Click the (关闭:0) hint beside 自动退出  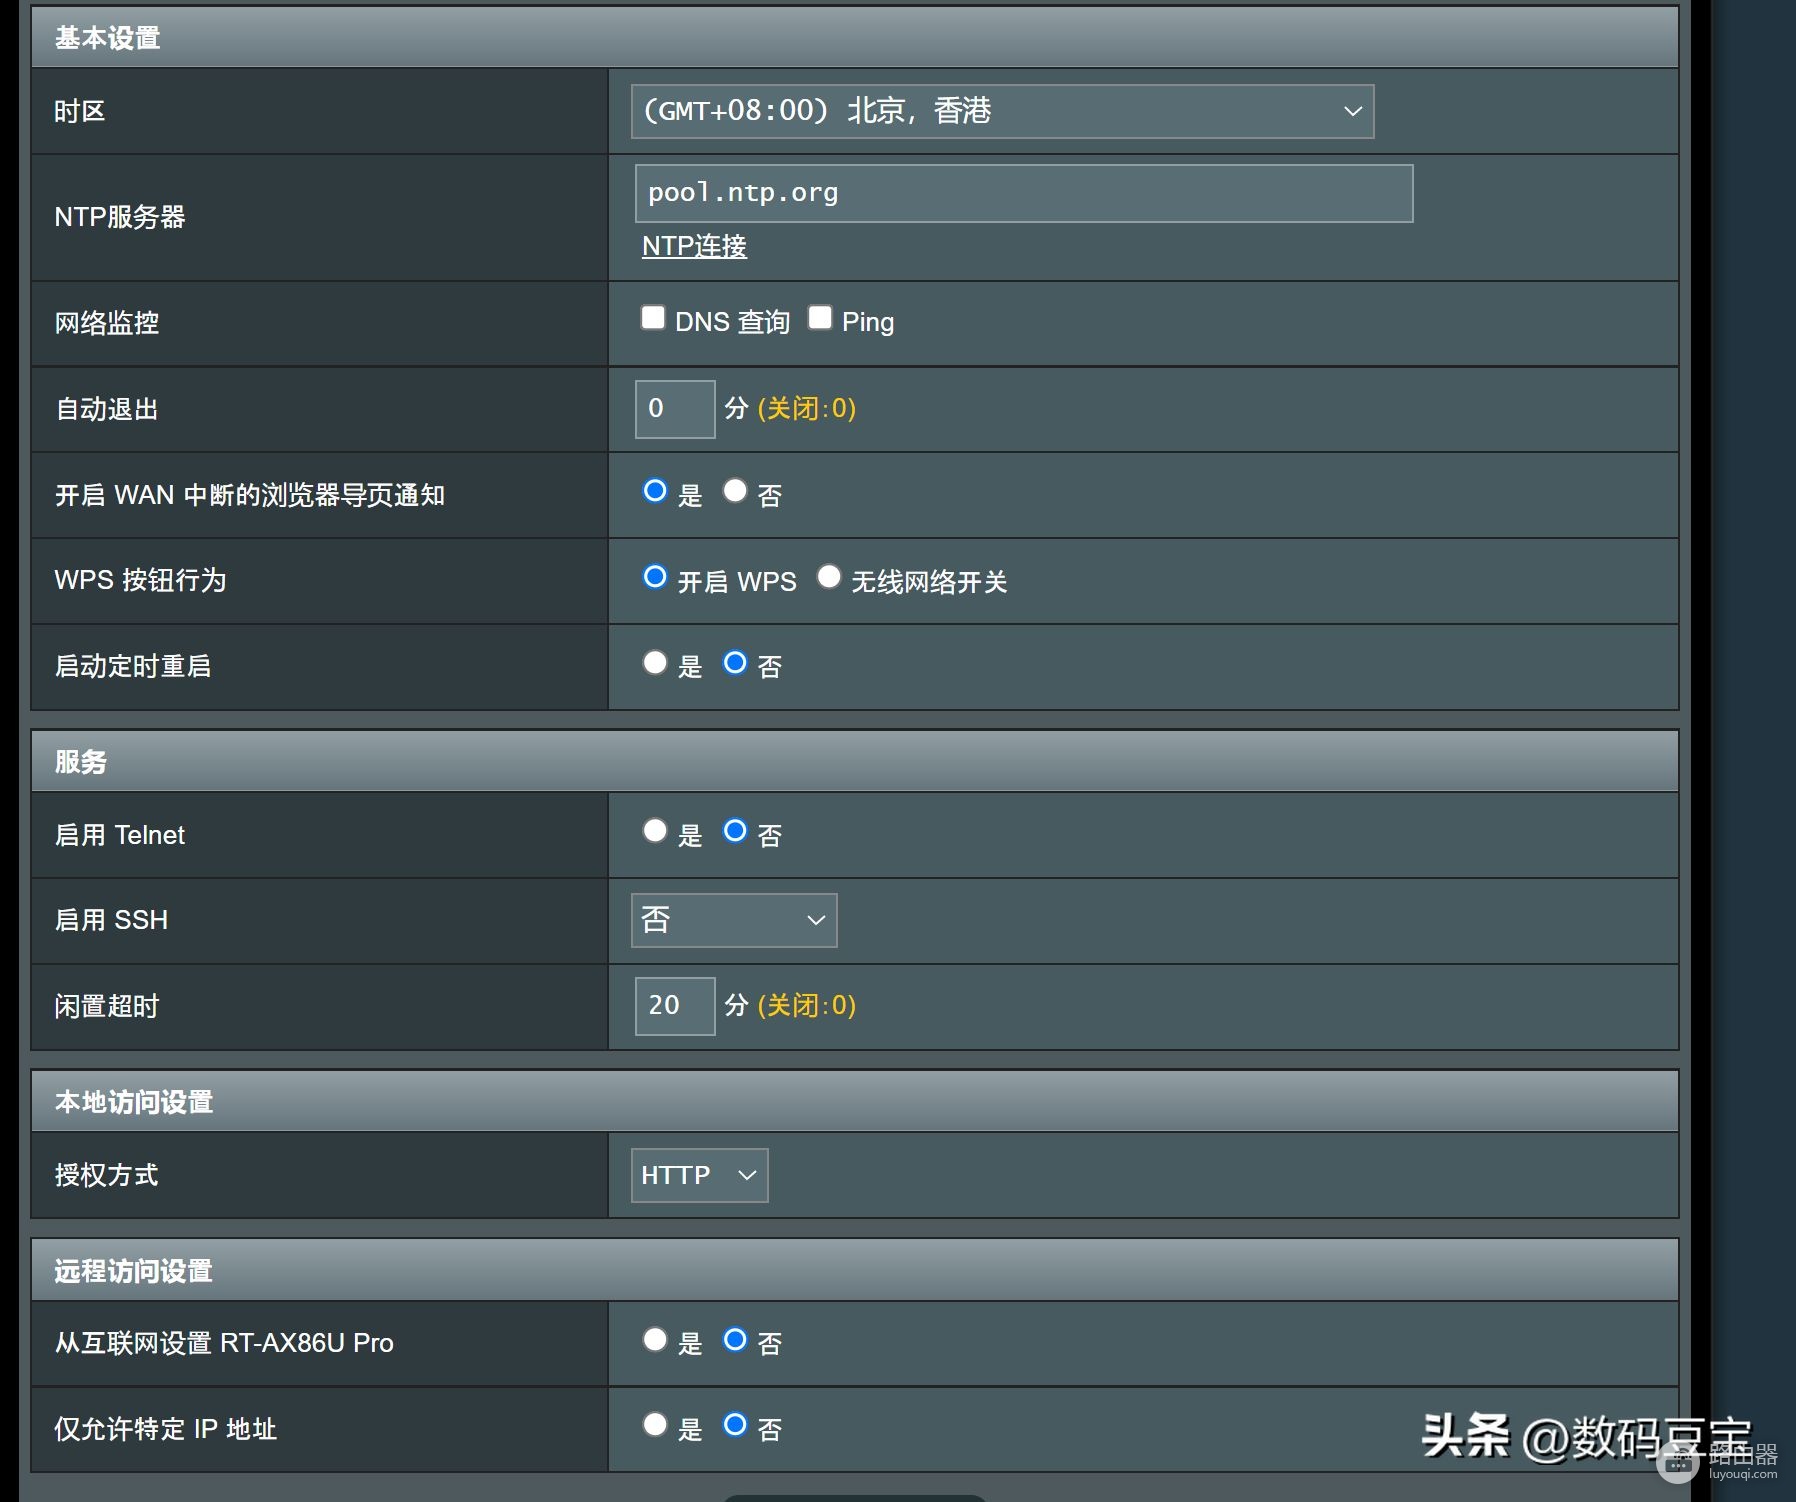[x=807, y=408]
